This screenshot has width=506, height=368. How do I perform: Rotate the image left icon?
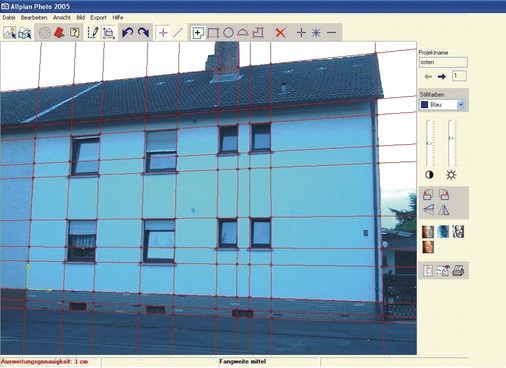pos(428,194)
